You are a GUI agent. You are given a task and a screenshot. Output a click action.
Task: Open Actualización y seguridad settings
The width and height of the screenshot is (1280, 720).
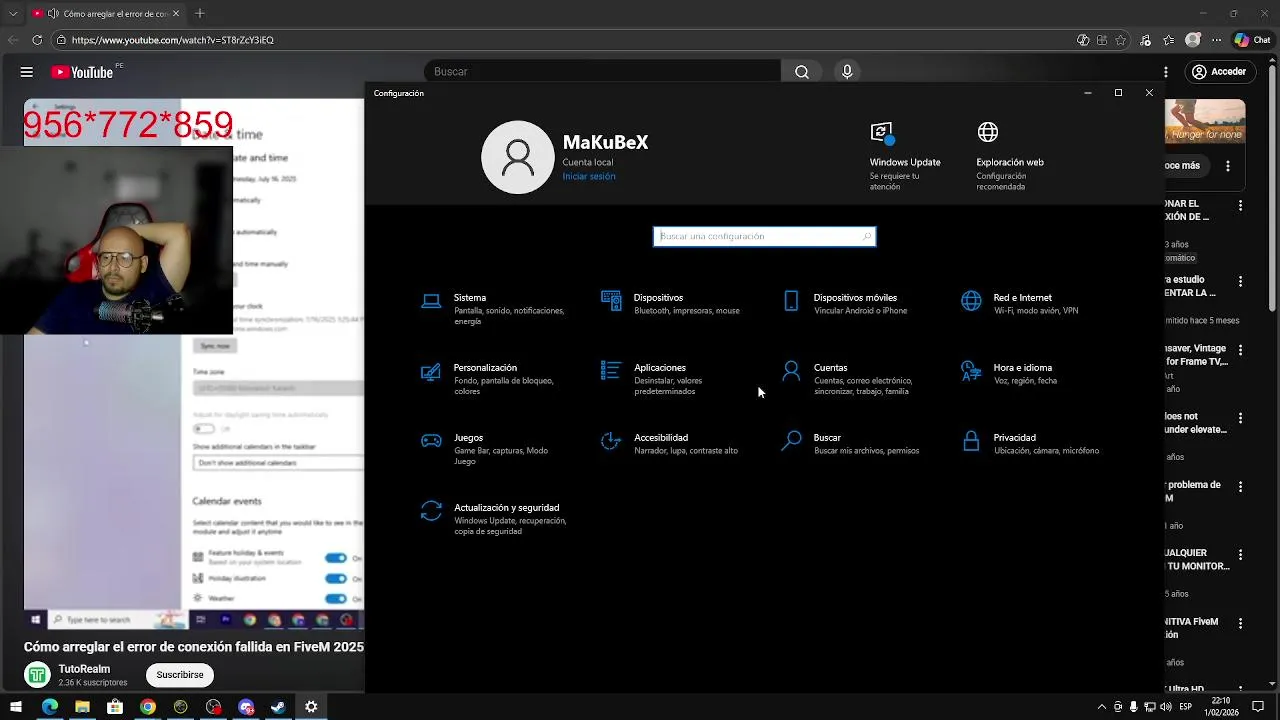(x=496, y=518)
